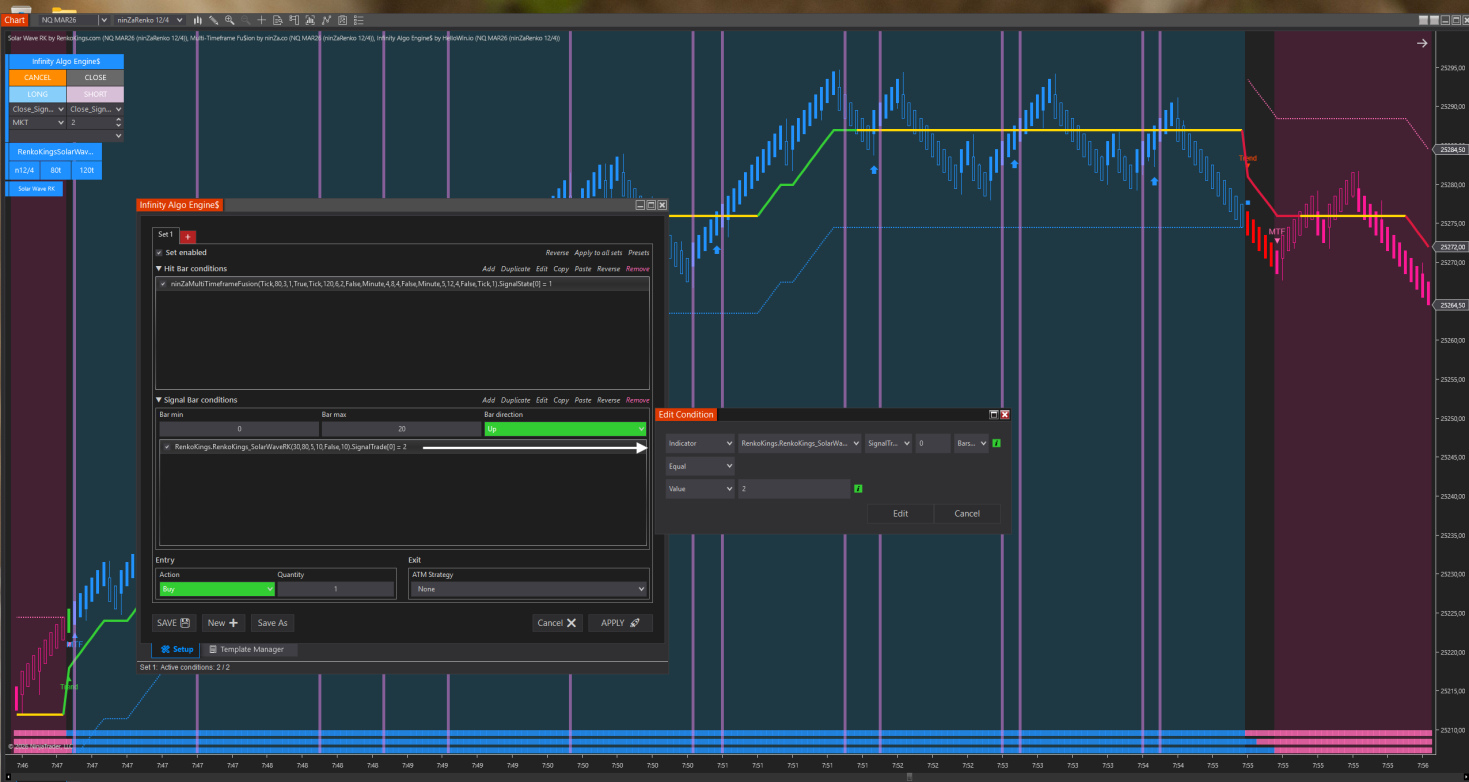Click the zoom in magnifier icon
The image size is (1469, 782).
pyautogui.click(x=229, y=20)
